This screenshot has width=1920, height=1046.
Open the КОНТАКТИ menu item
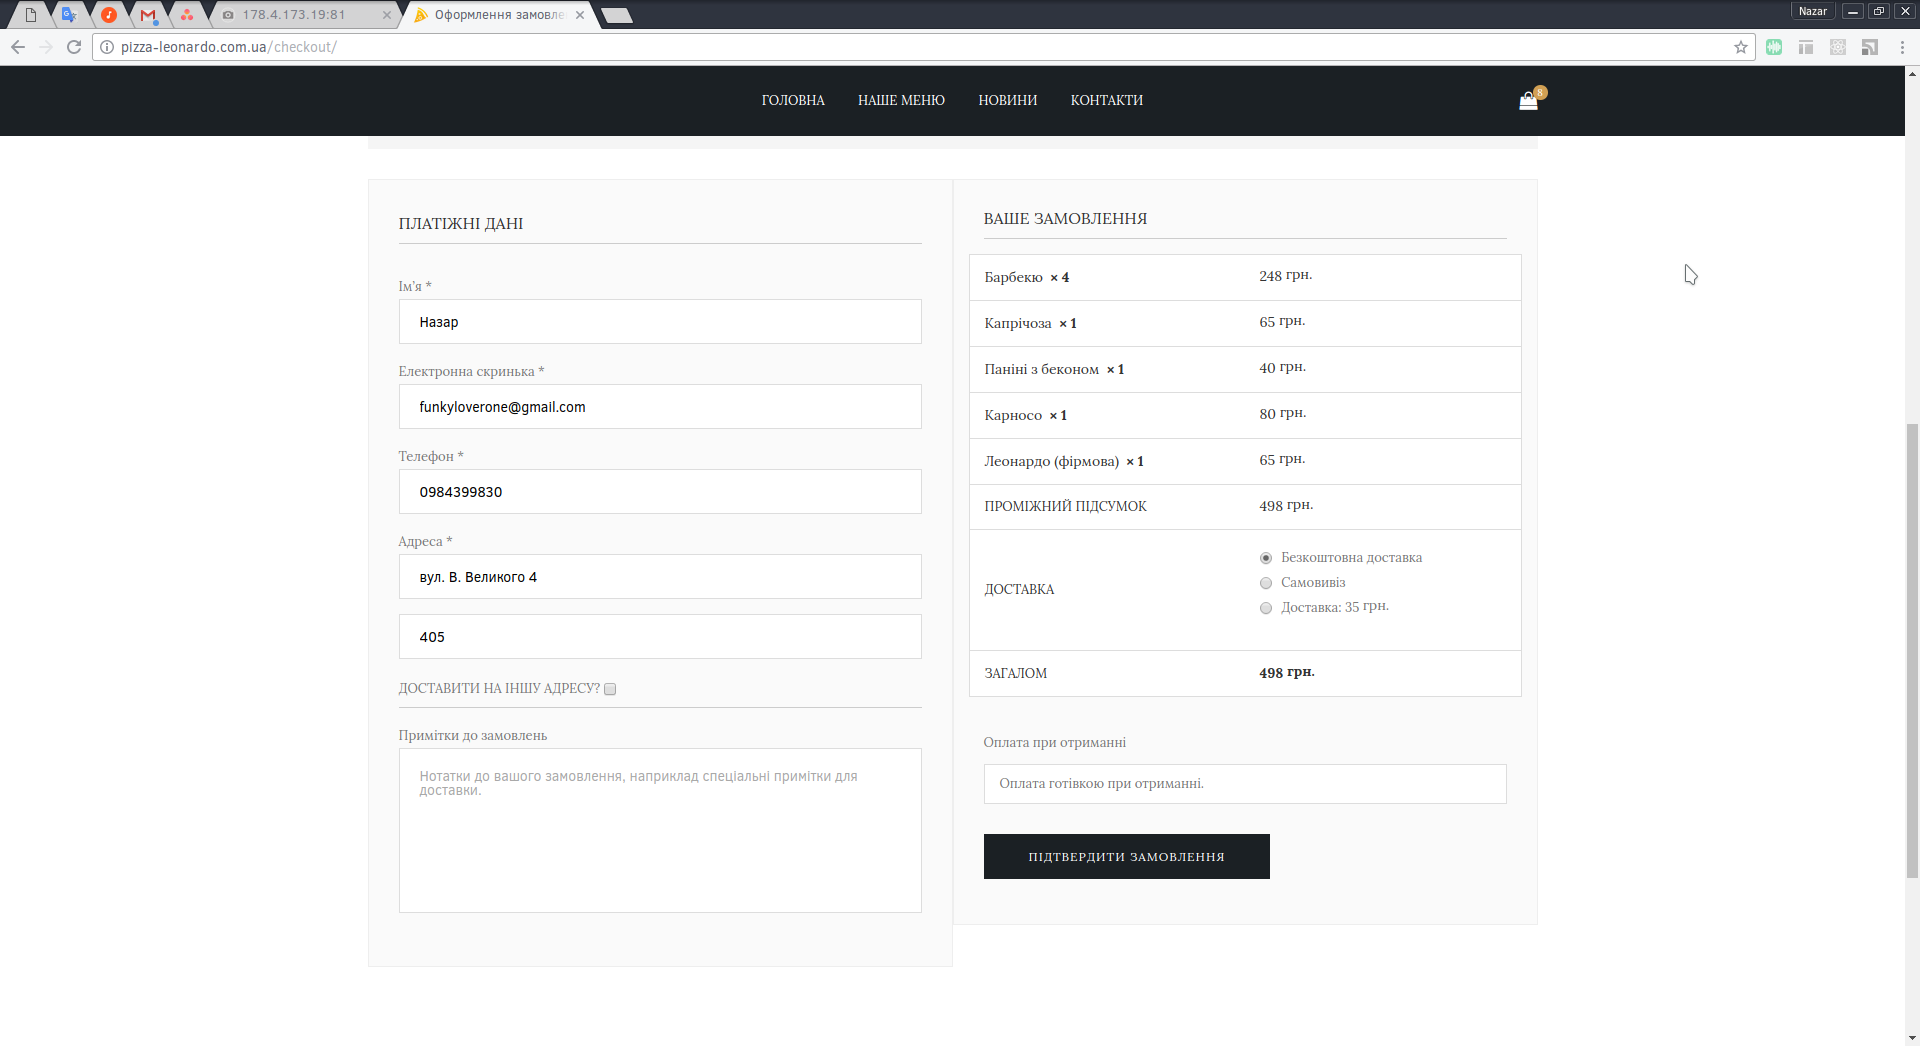pos(1107,100)
